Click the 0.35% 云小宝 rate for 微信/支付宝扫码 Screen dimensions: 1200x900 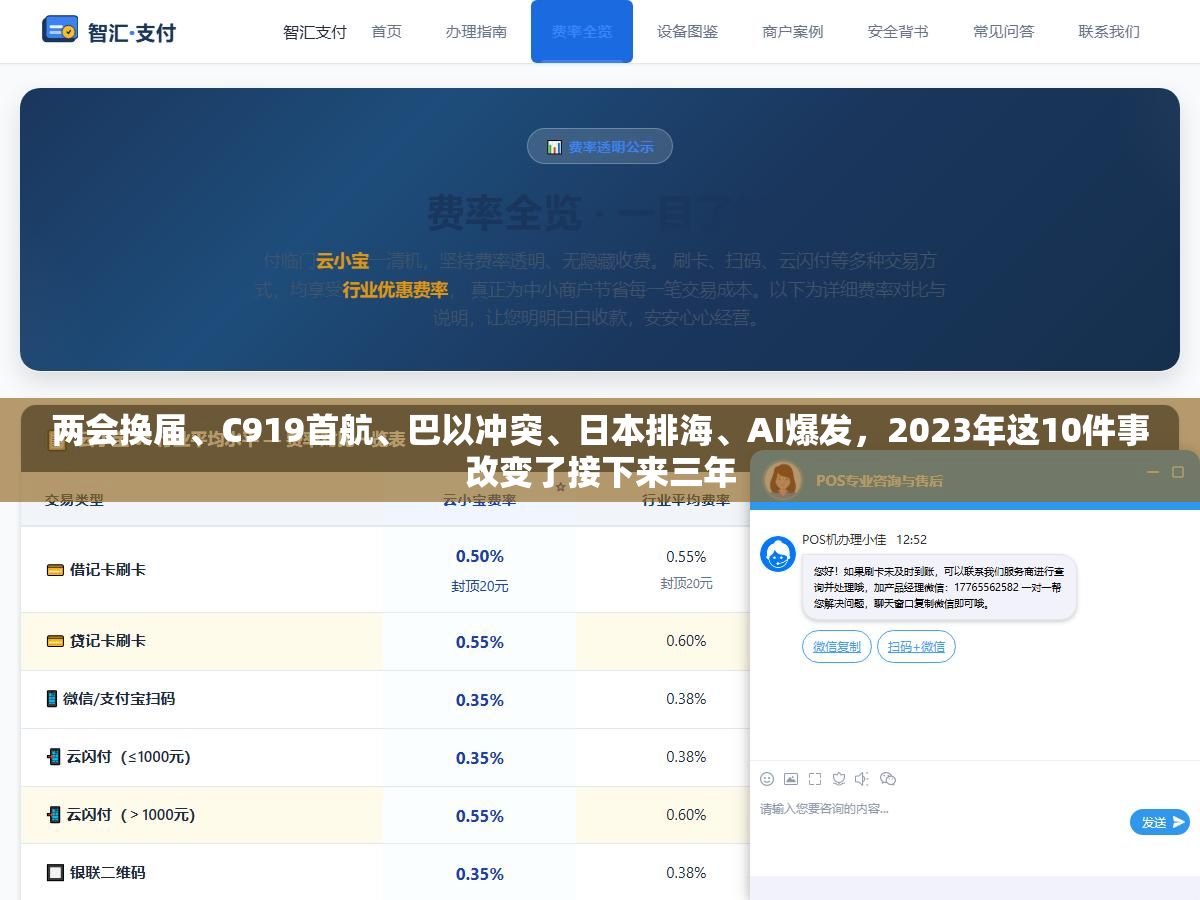point(480,700)
